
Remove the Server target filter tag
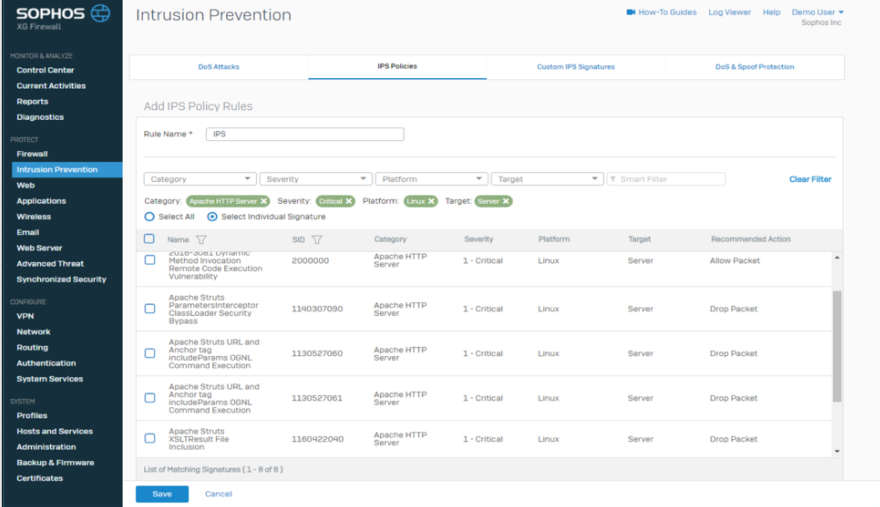(x=506, y=201)
